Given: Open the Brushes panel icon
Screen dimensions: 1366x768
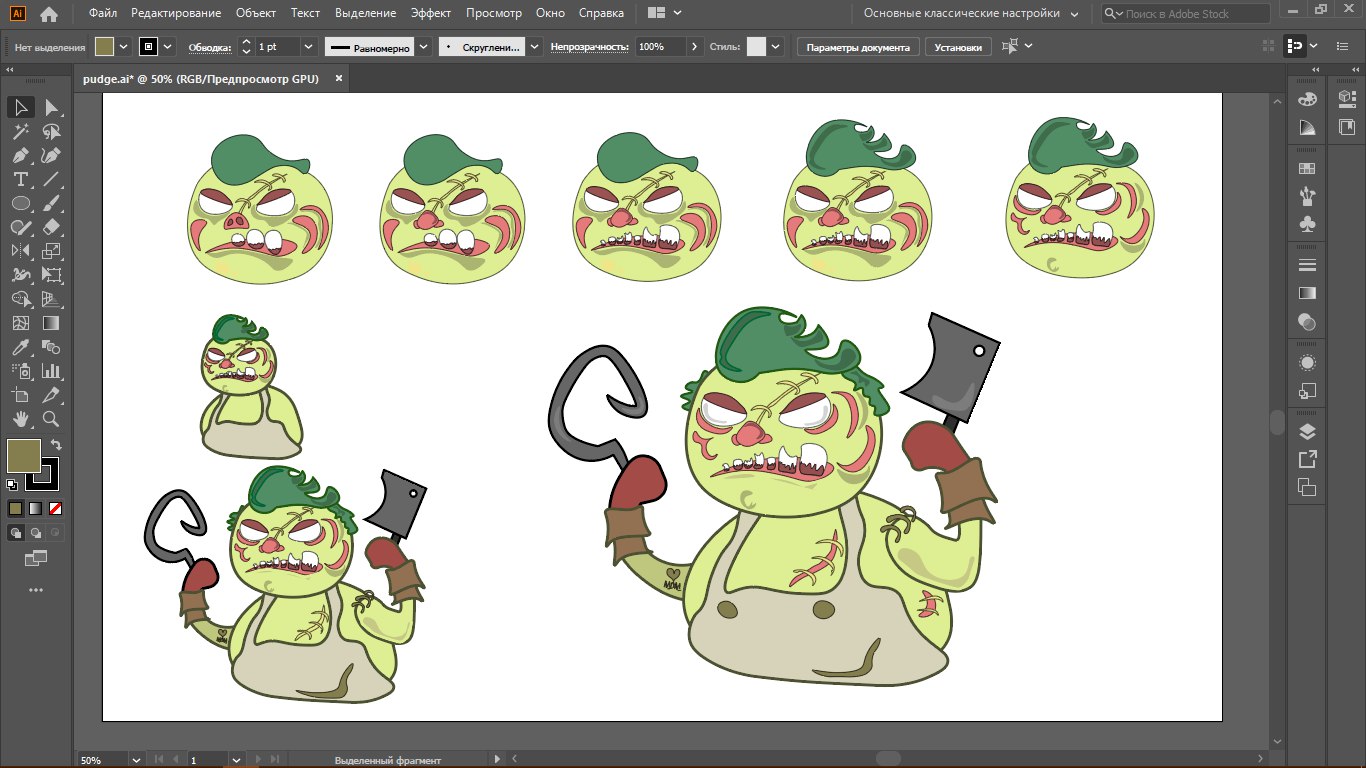Looking at the screenshot, I should click(1307, 195).
